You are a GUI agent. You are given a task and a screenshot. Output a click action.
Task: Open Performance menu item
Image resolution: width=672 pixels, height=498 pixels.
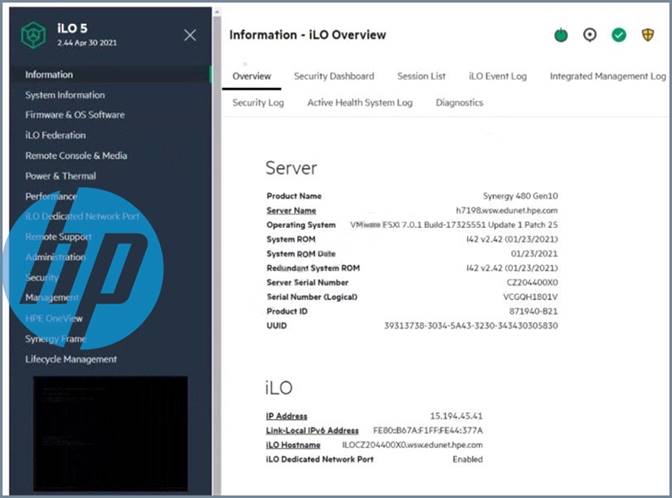(x=51, y=196)
